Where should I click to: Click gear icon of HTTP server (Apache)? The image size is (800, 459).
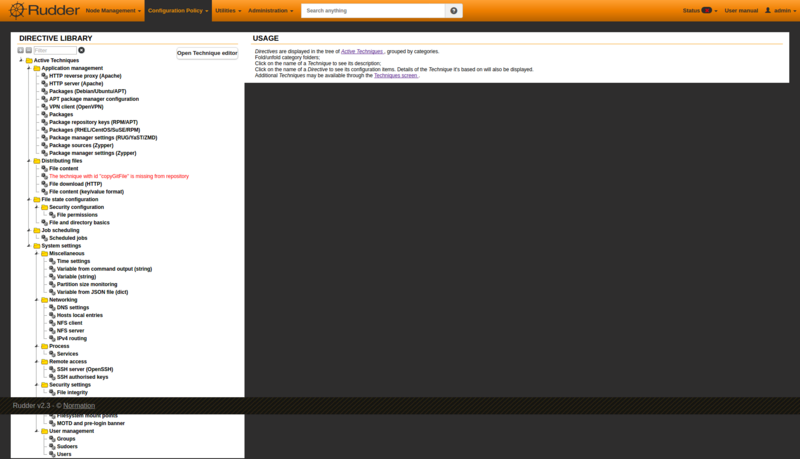(44, 84)
